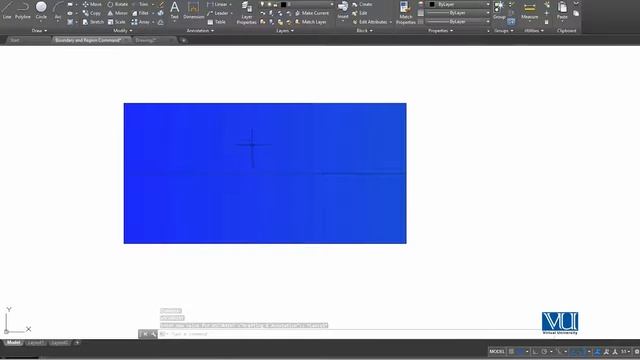Toggle ortho mode in status bar

pyautogui.click(x=535, y=351)
